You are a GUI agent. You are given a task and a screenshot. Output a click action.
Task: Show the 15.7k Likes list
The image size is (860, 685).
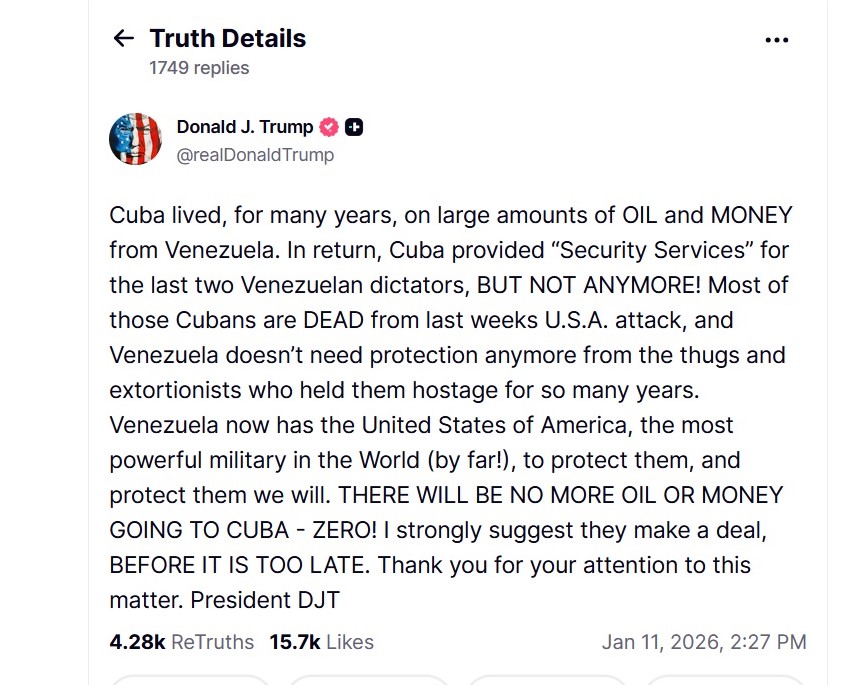(x=321, y=642)
